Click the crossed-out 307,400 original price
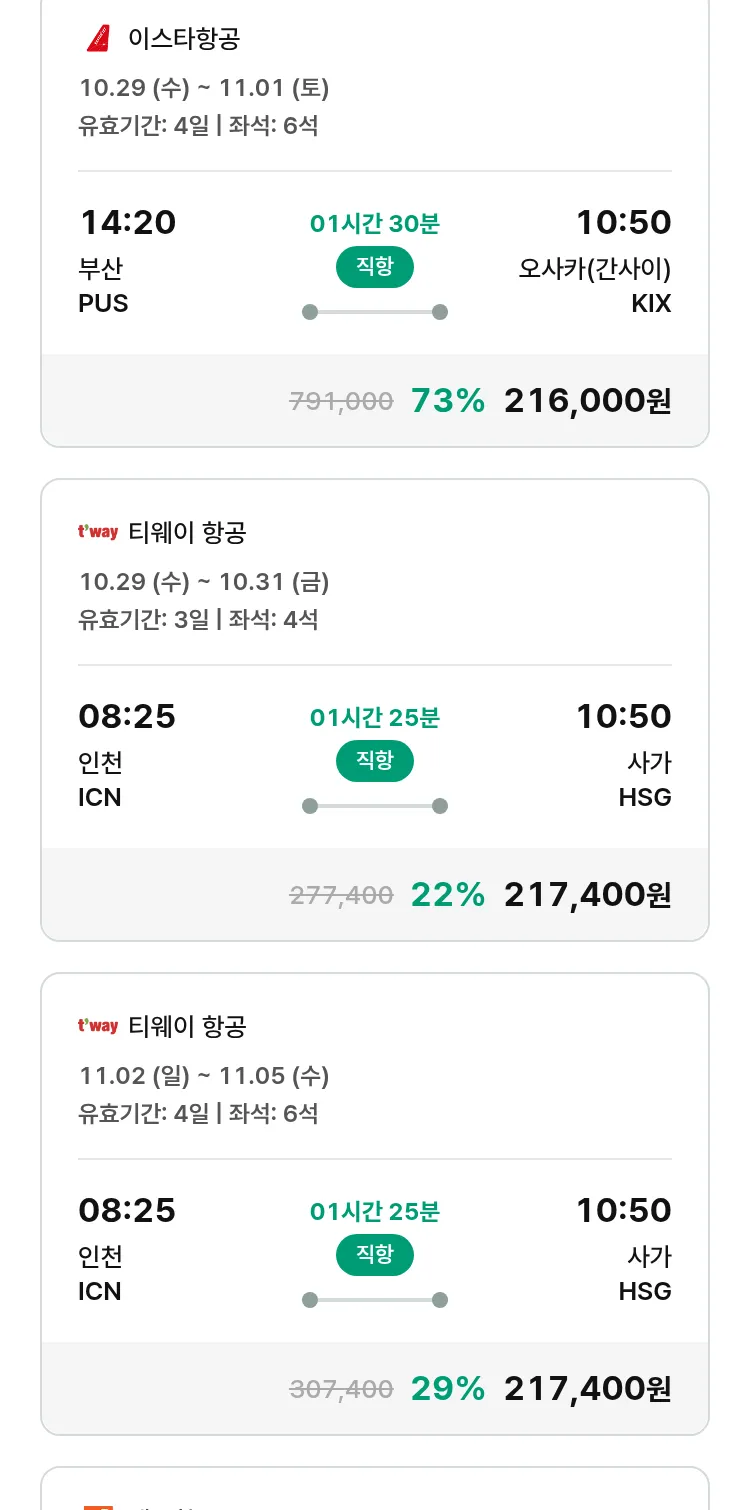 341,1390
